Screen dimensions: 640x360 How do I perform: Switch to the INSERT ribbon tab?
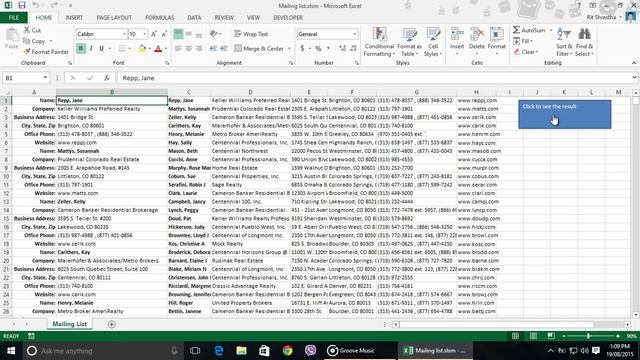74,18
